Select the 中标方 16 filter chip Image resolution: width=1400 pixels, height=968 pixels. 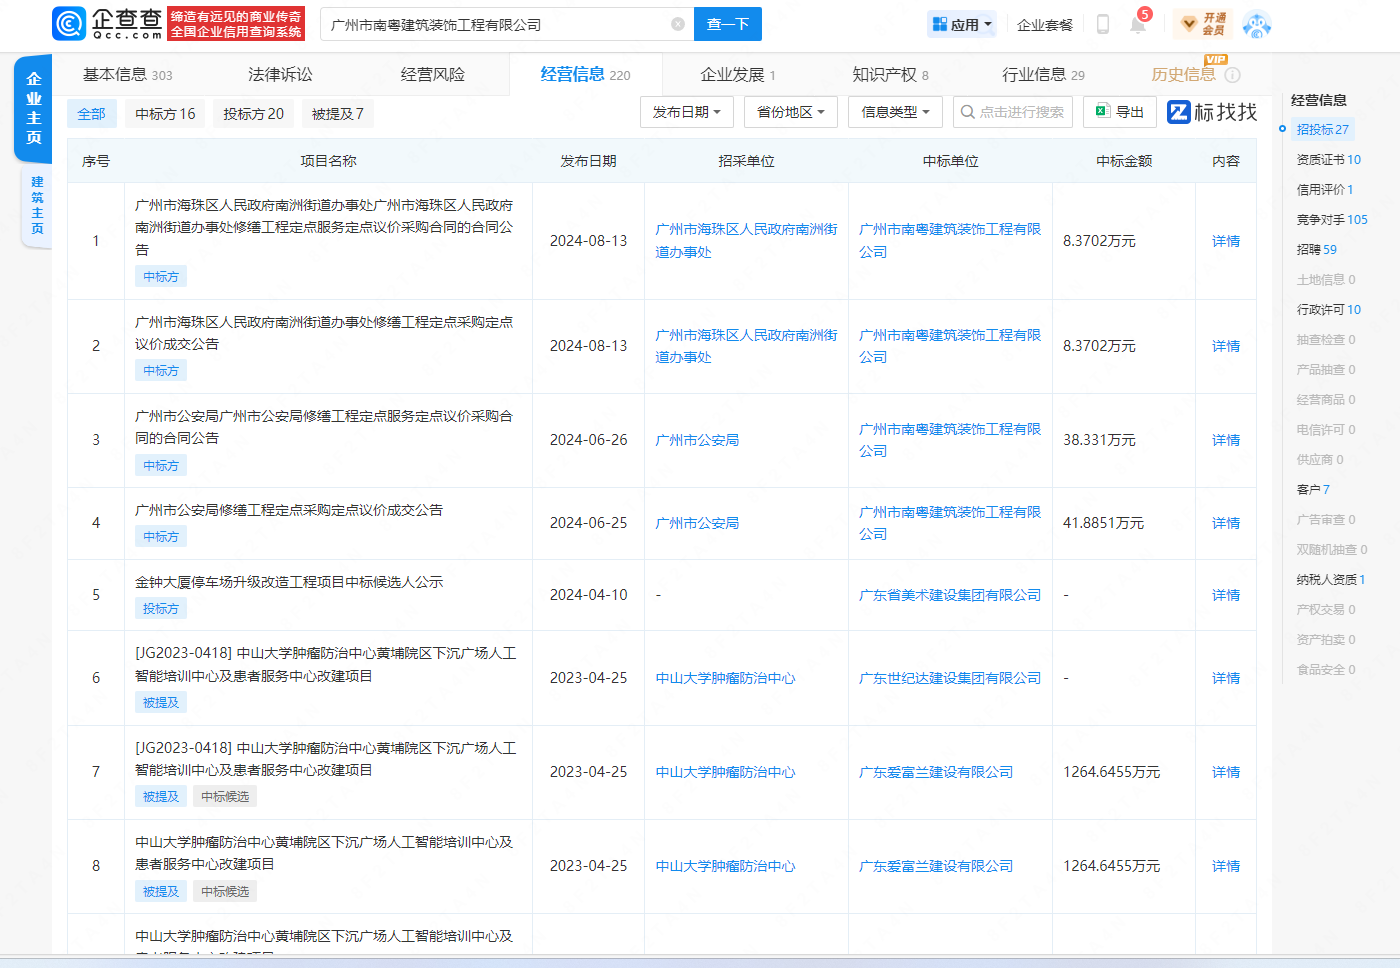165,114
